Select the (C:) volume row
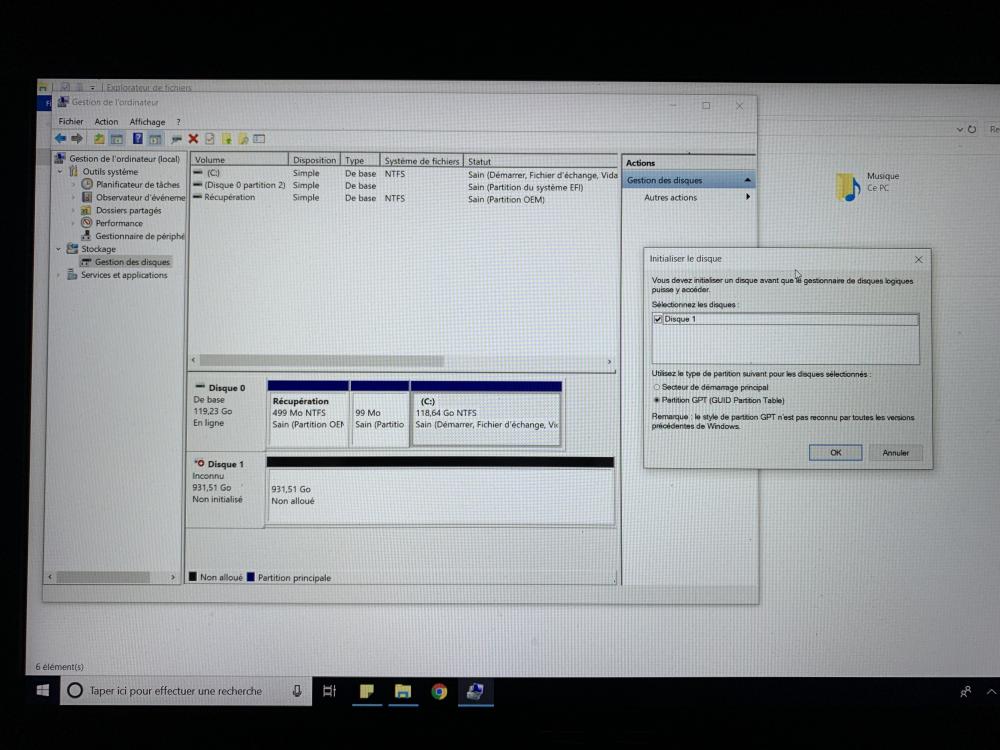Viewport: 1000px width, 750px height. click(404, 173)
